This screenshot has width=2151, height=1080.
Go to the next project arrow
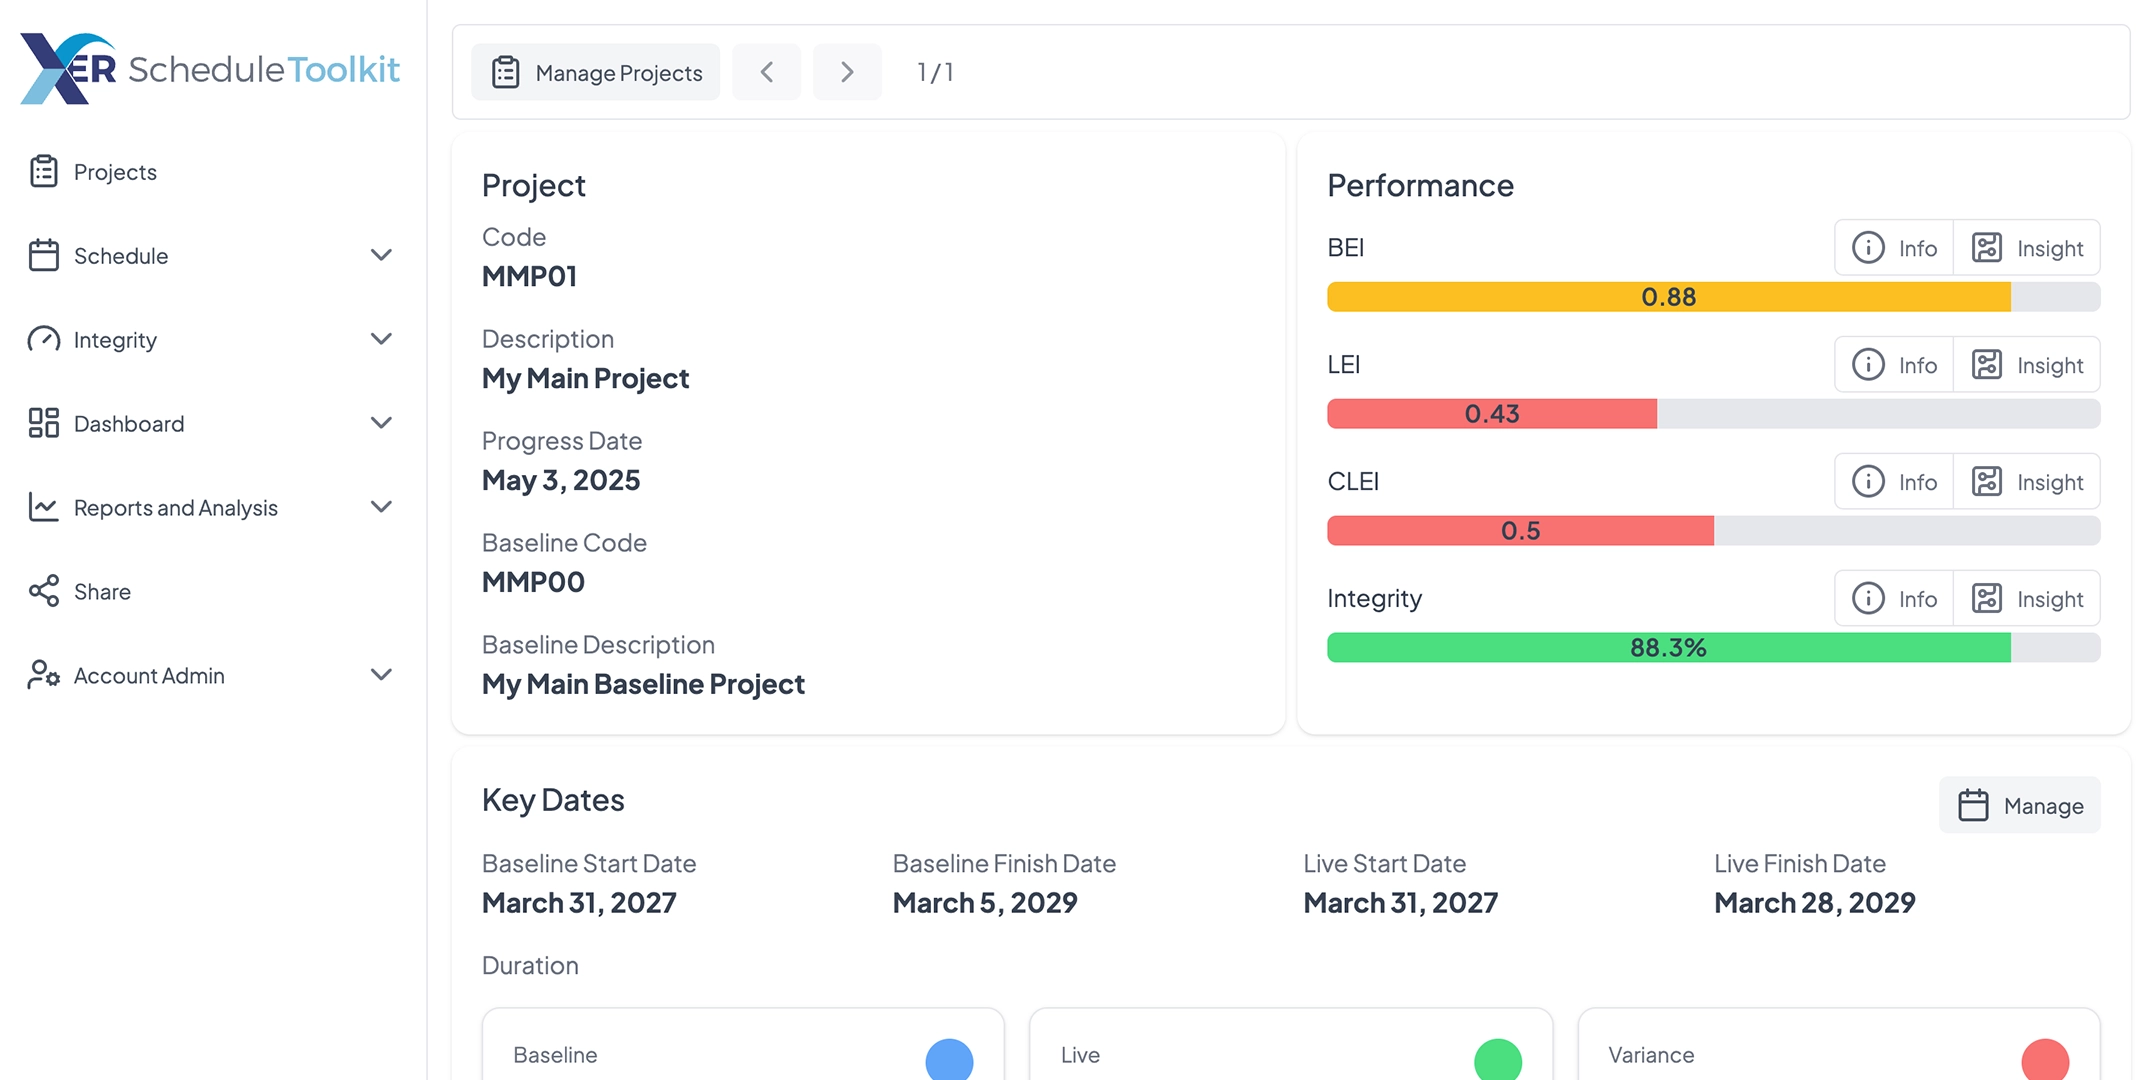[x=847, y=72]
